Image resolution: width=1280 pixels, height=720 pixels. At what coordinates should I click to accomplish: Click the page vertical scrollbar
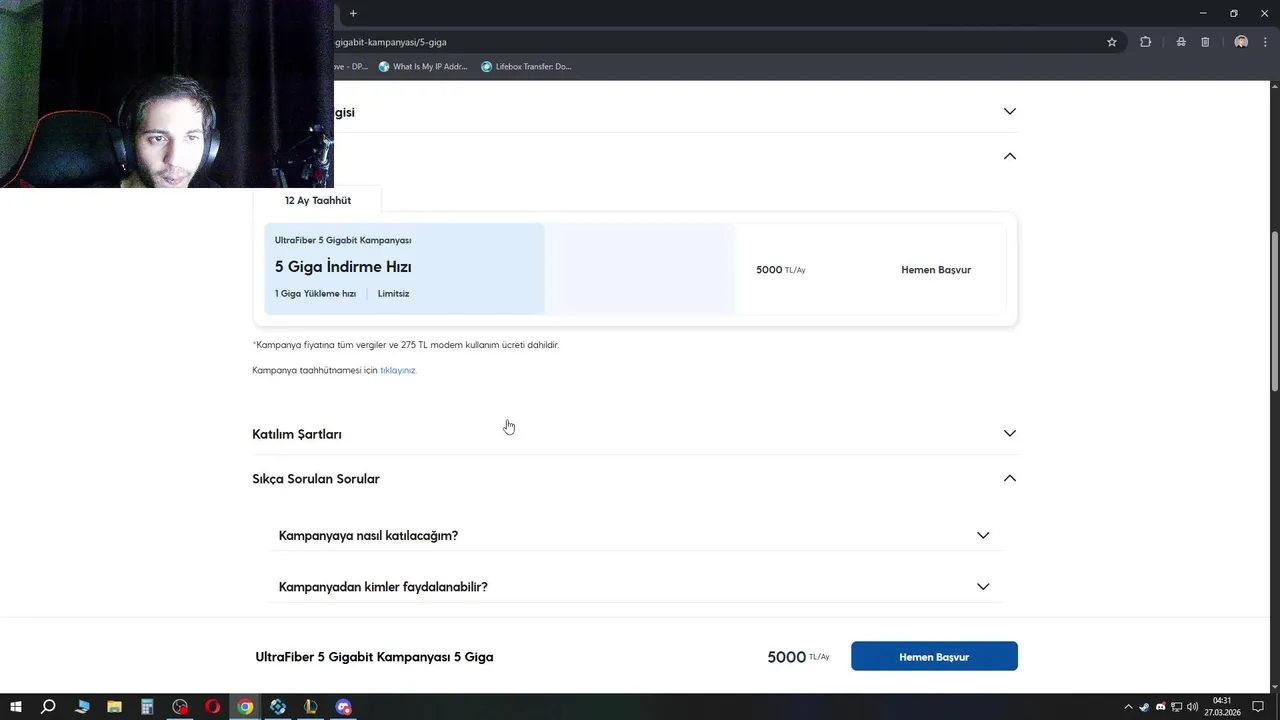click(1274, 312)
